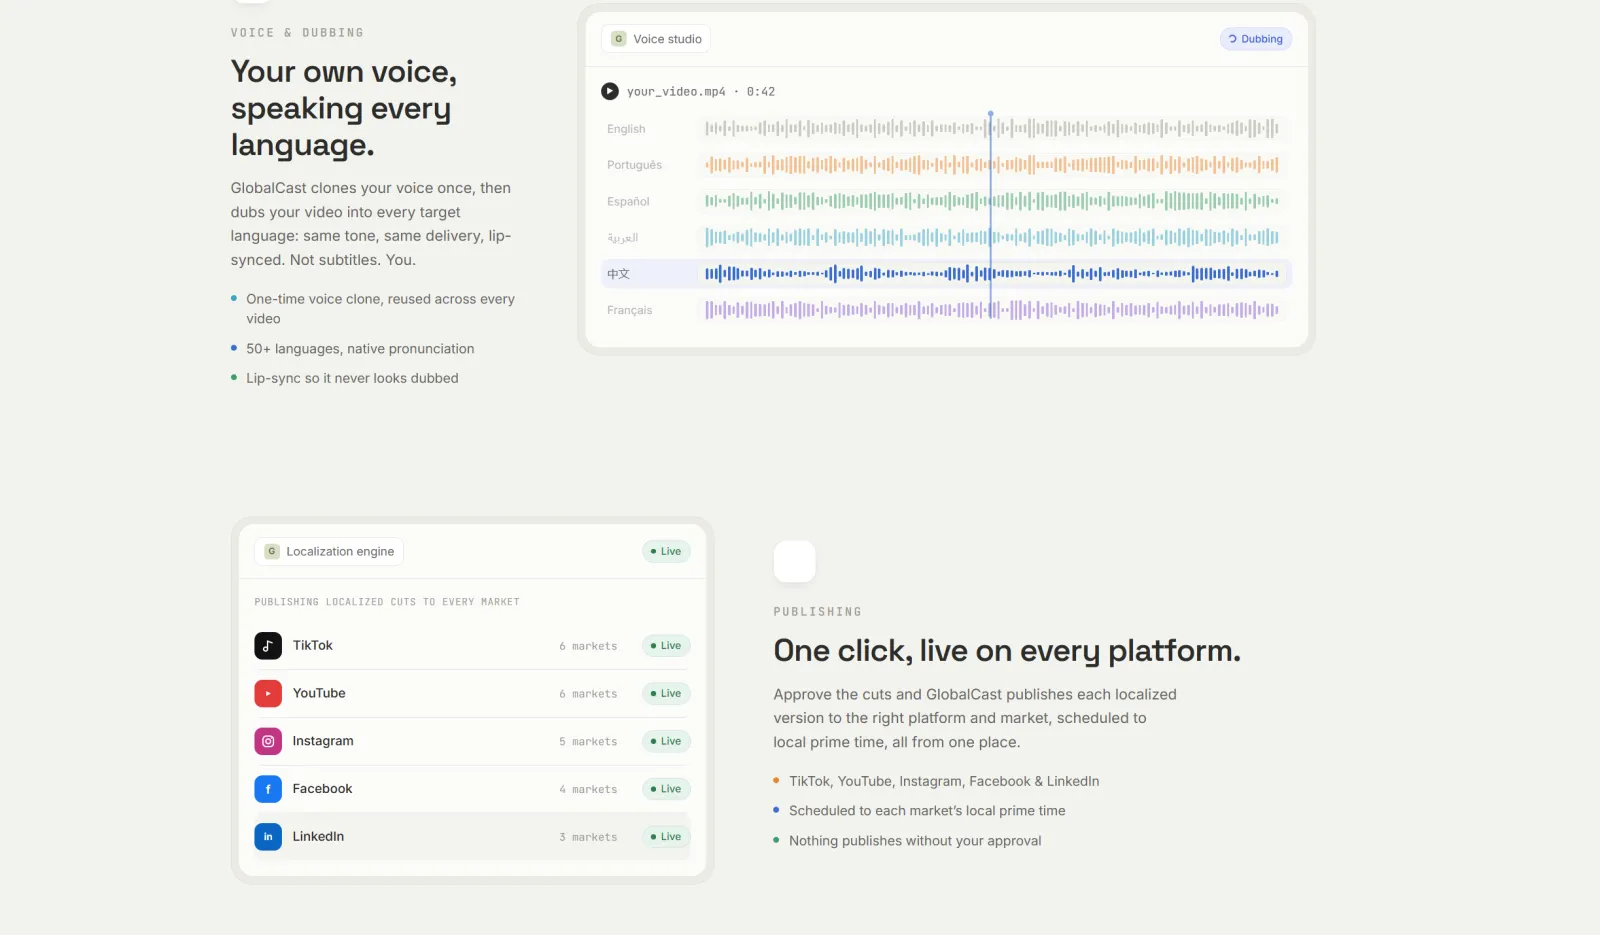The width and height of the screenshot is (1600, 935).
Task: Click "Scheduled to each market's local prime time"
Action: 927,811
